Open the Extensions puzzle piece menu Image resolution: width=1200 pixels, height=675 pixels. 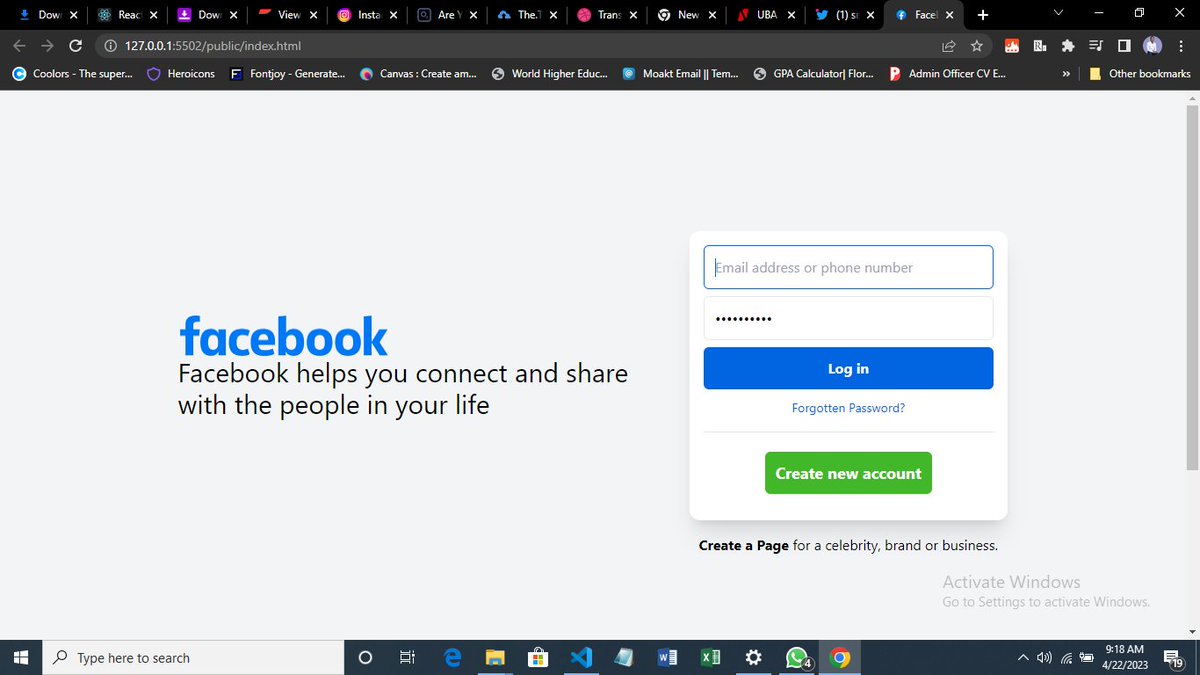point(1068,46)
